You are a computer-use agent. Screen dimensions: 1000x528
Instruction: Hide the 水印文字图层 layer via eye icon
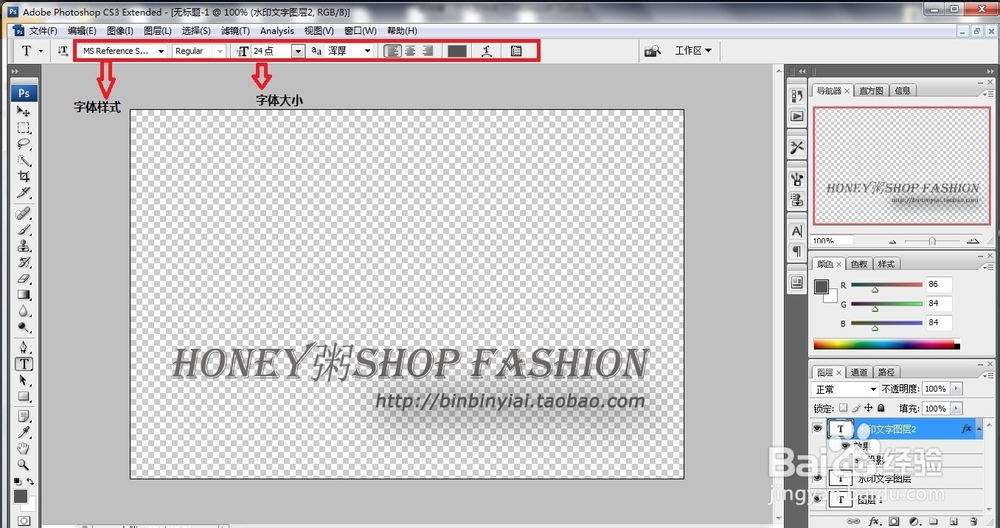pos(817,478)
